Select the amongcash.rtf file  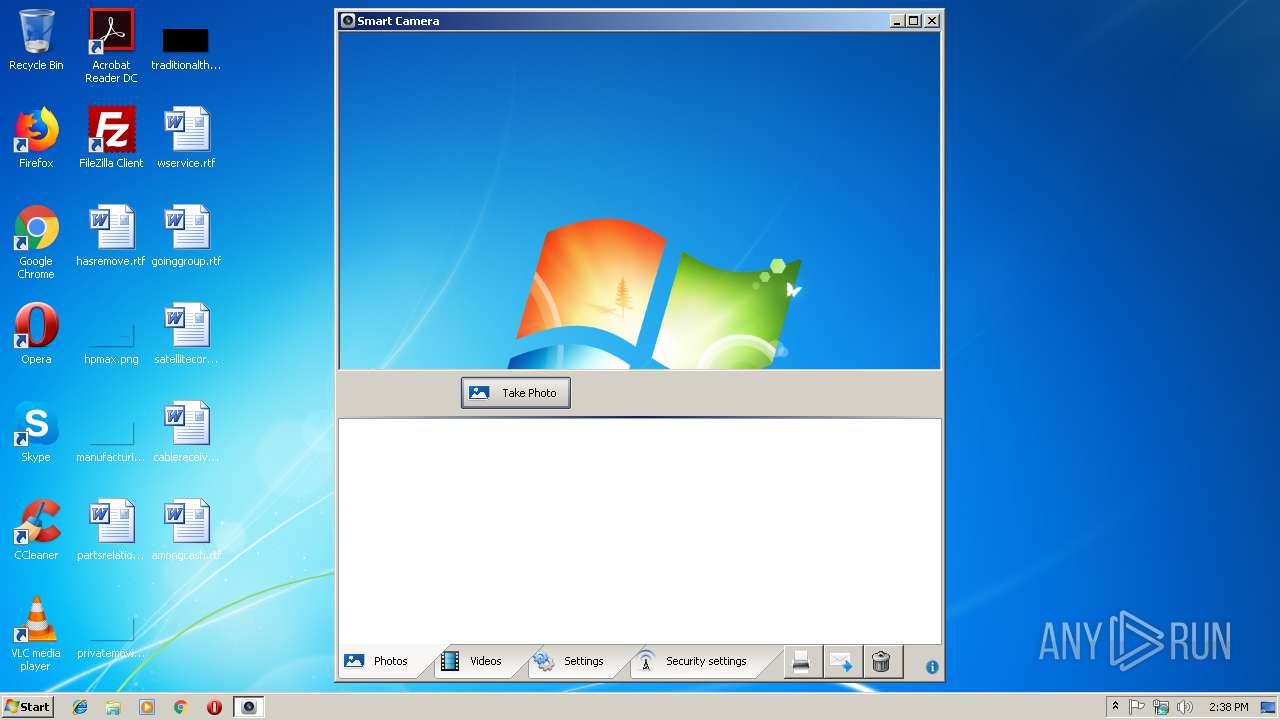coord(186,530)
